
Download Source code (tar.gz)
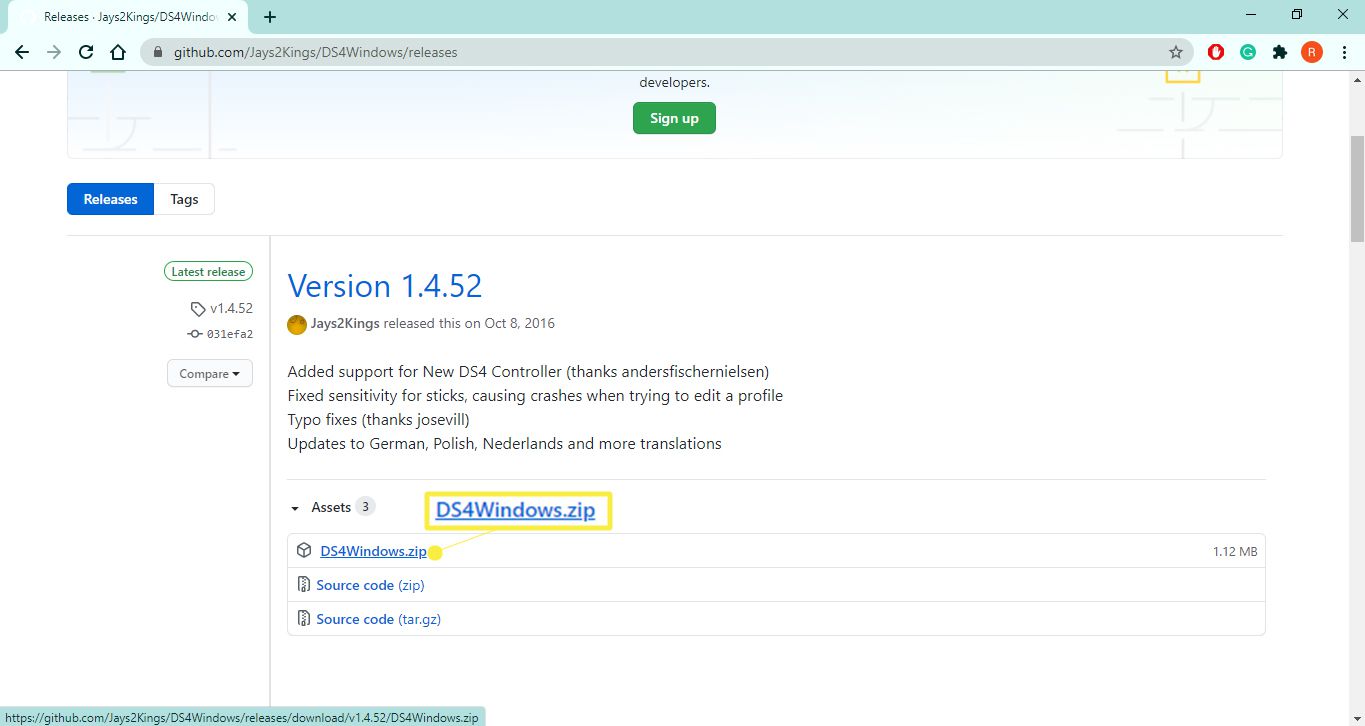click(x=378, y=619)
